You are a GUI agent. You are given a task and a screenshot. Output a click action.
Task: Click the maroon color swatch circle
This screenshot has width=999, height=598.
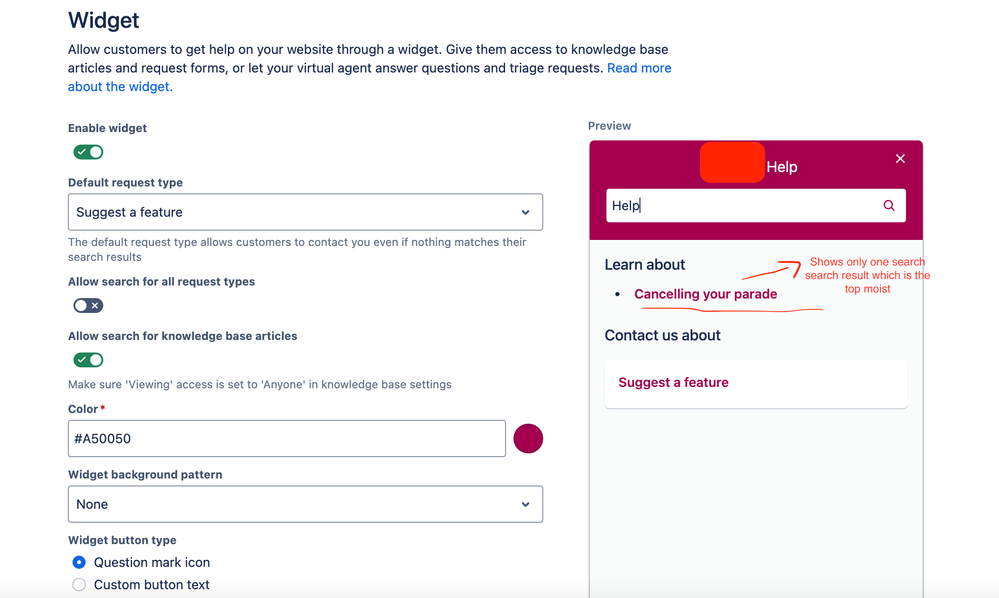click(x=528, y=439)
